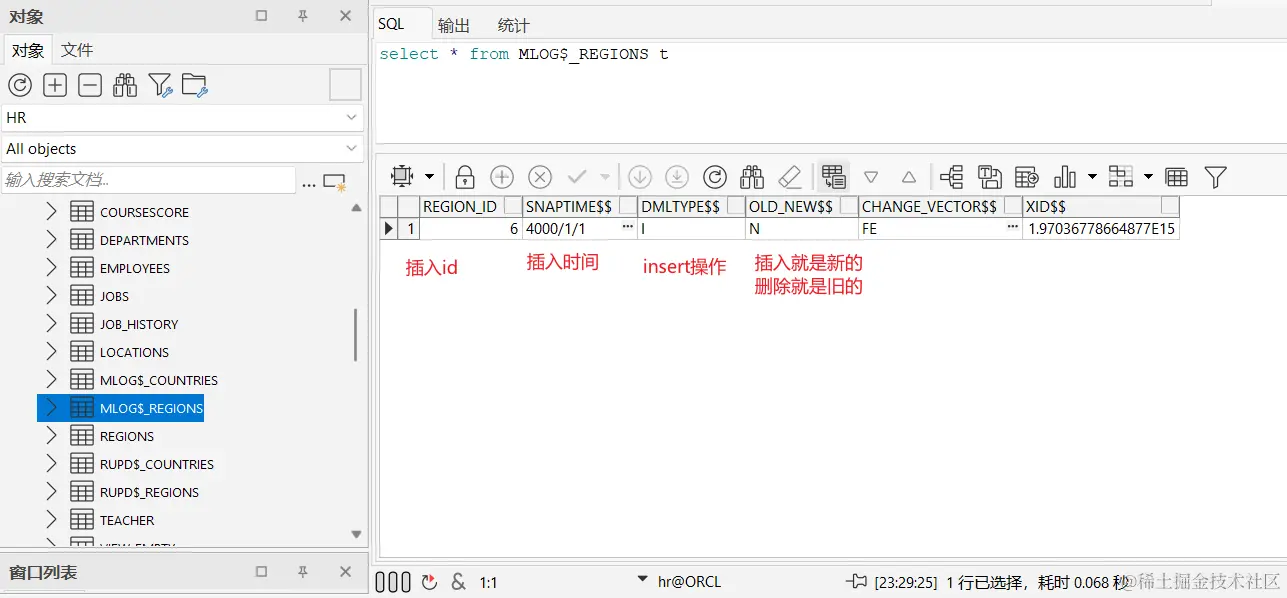
Task: Refresh the object browser list
Action: pos(20,85)
